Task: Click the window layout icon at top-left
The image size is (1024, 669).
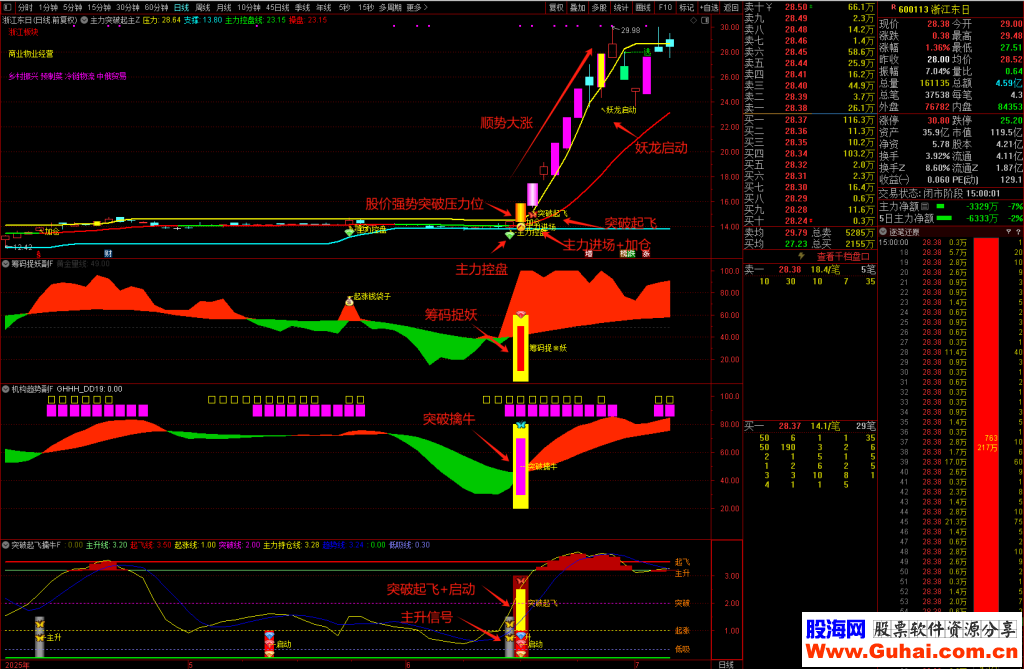Action: [x=8, y=7]
